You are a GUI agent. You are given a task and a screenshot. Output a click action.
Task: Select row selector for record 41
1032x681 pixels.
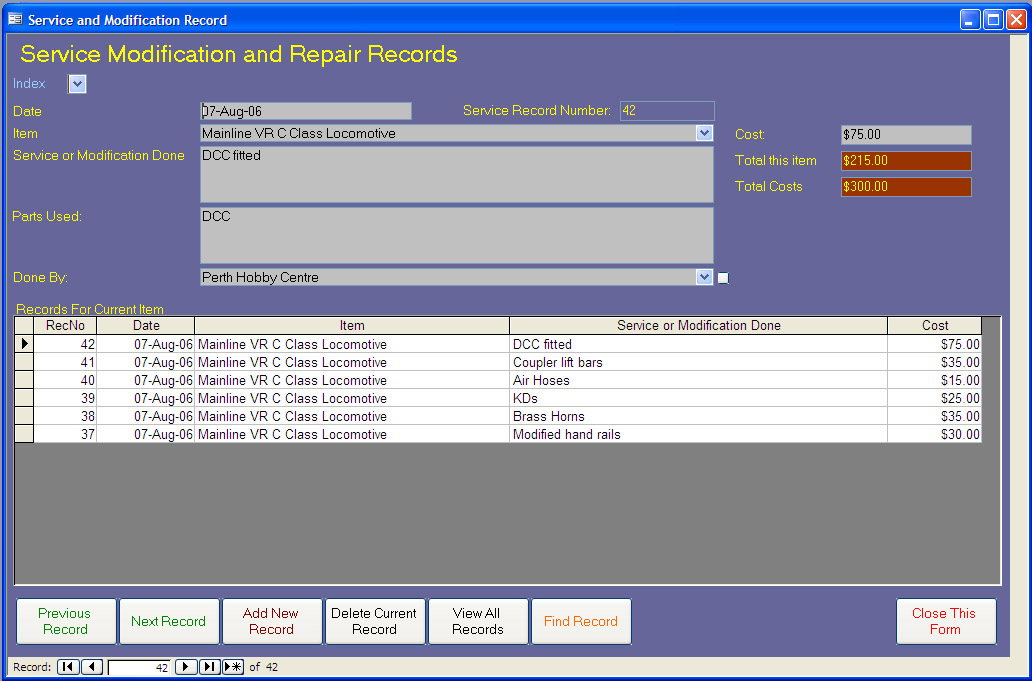24,362
